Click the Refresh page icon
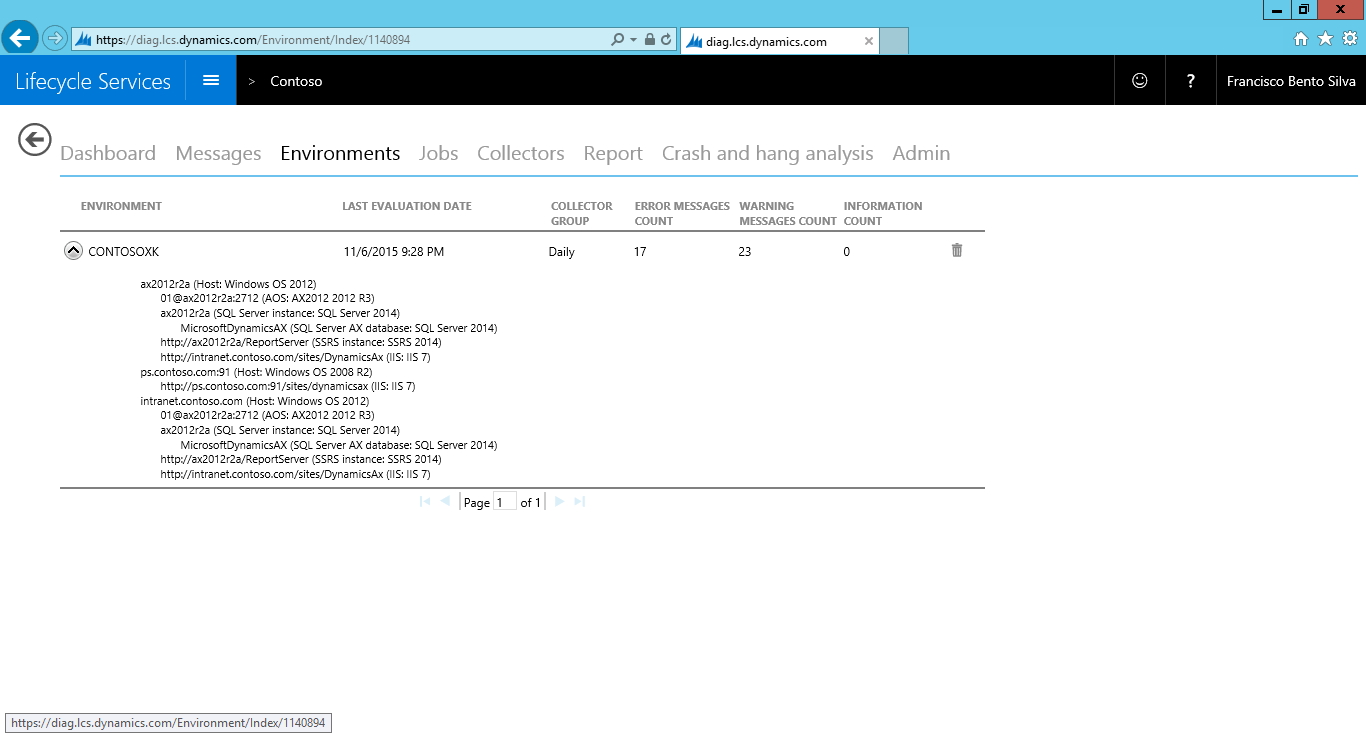The width and height of the screenshot is (1366, 738). (666, 40)
